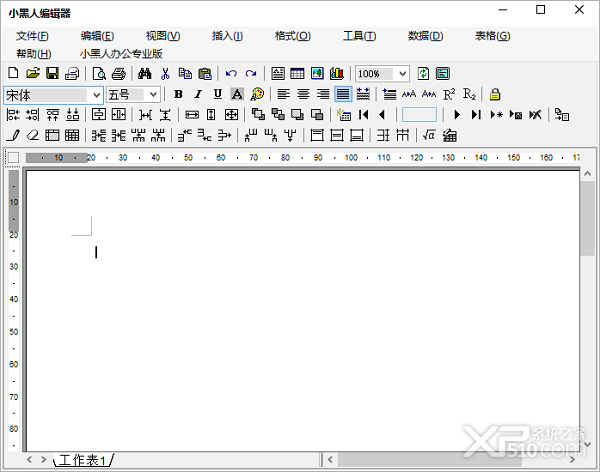
Task: Insert a bar chart
Action: point(337,73)
